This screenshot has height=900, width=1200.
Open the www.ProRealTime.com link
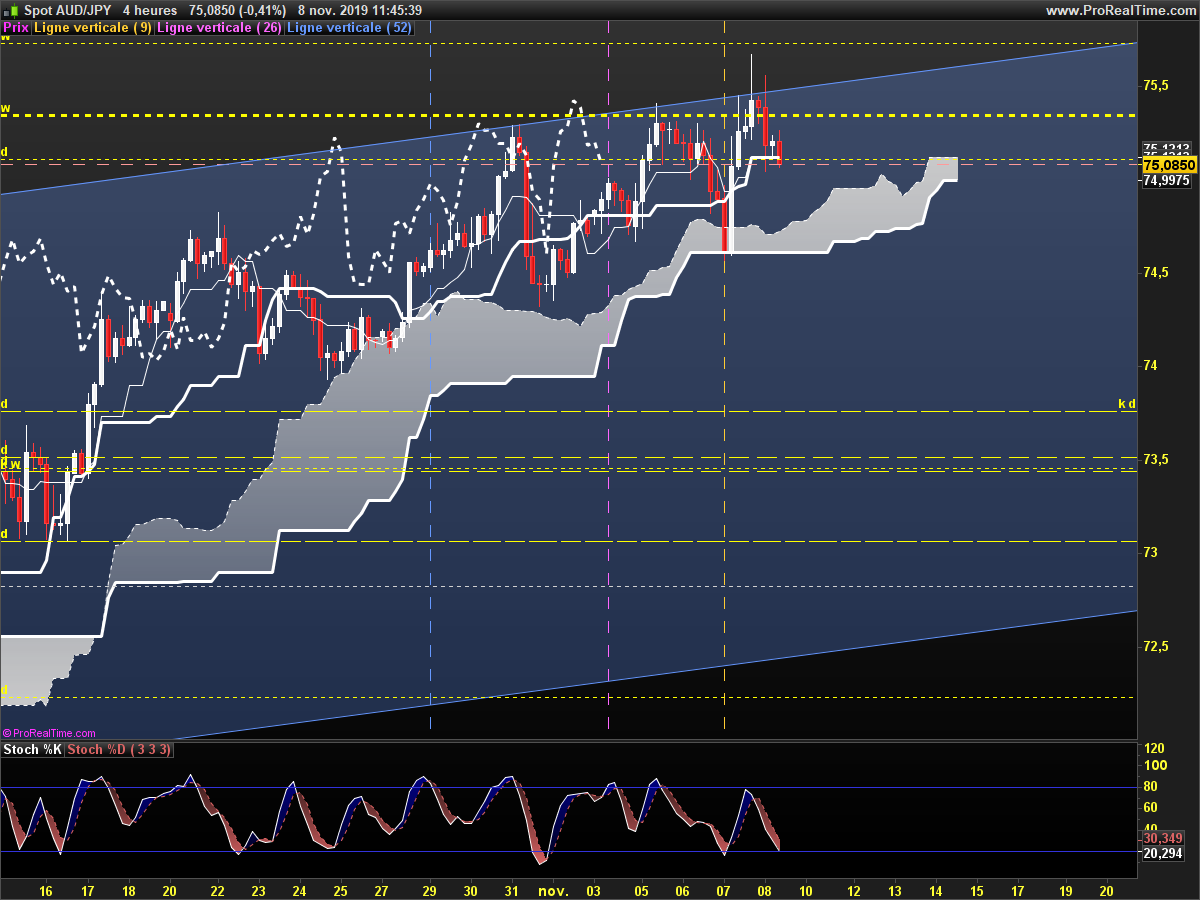click(1119, 10)
